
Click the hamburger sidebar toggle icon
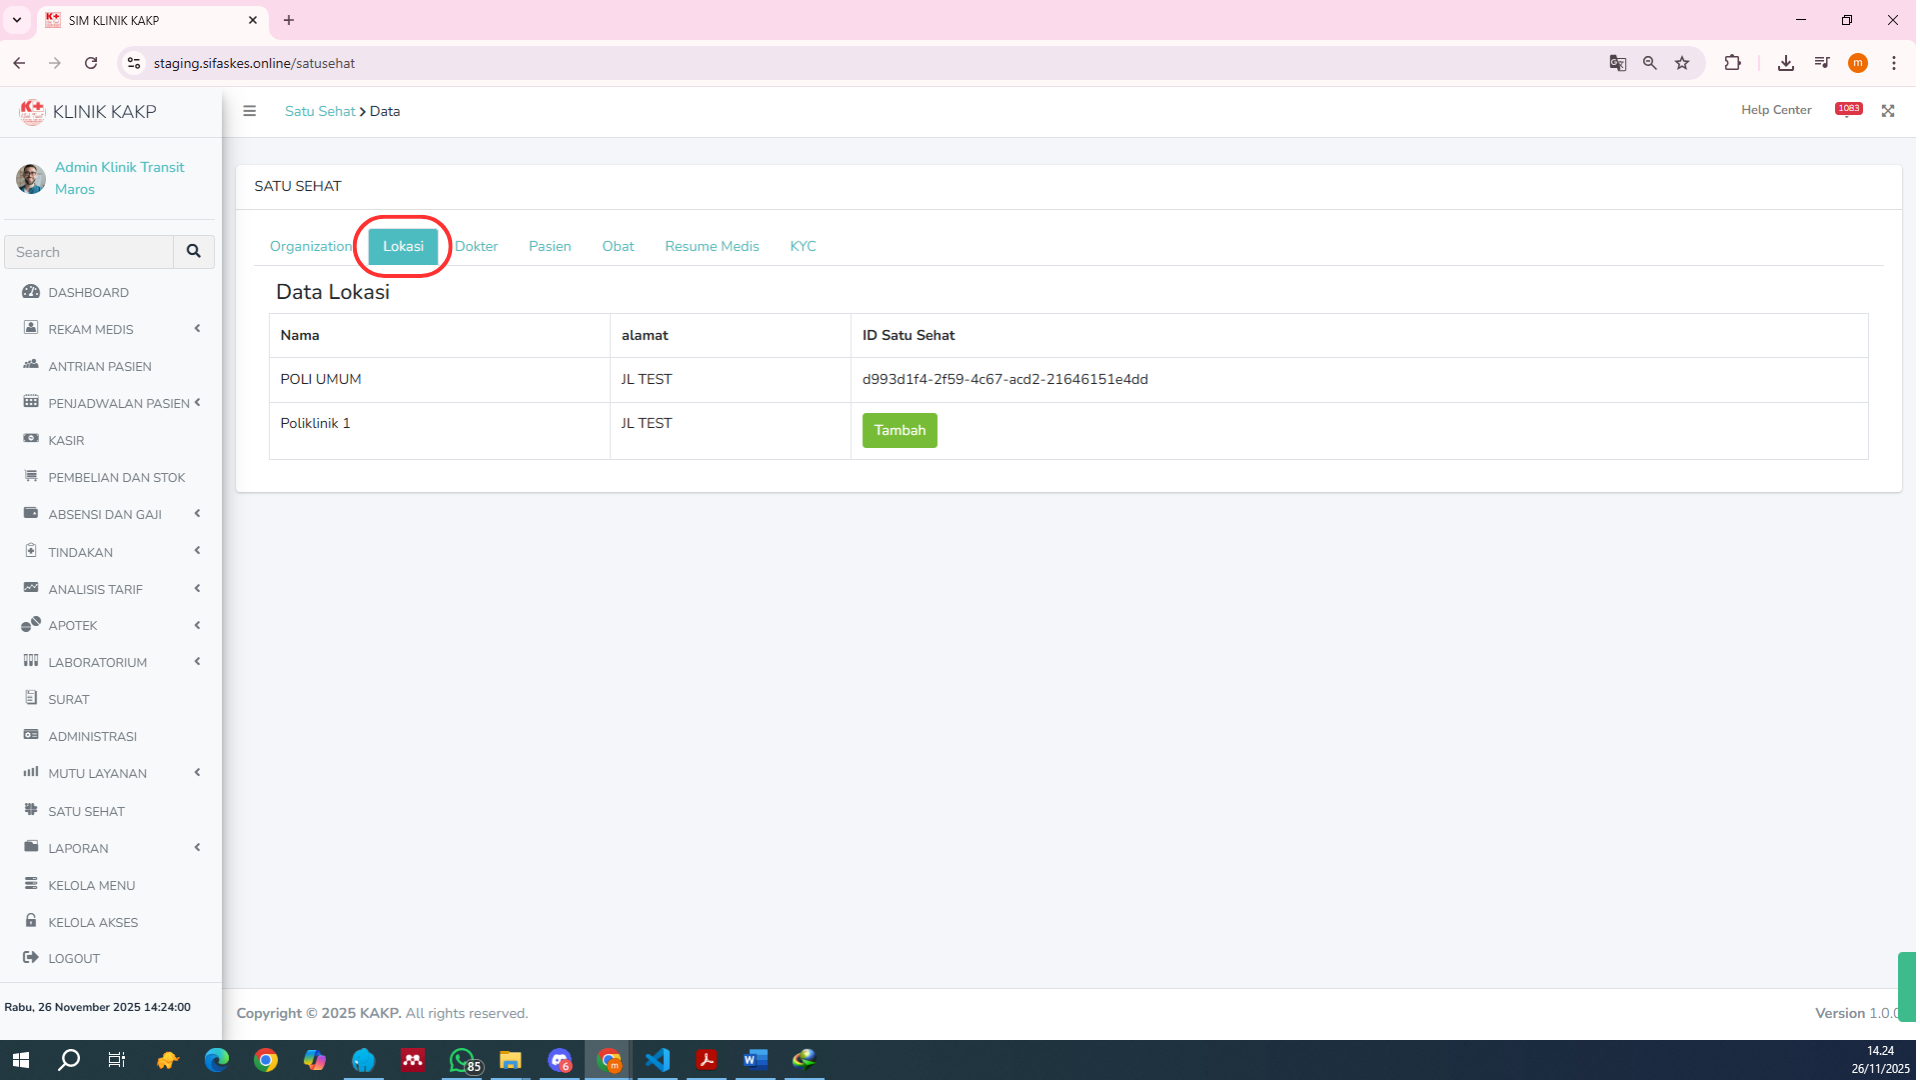point(249,111)
